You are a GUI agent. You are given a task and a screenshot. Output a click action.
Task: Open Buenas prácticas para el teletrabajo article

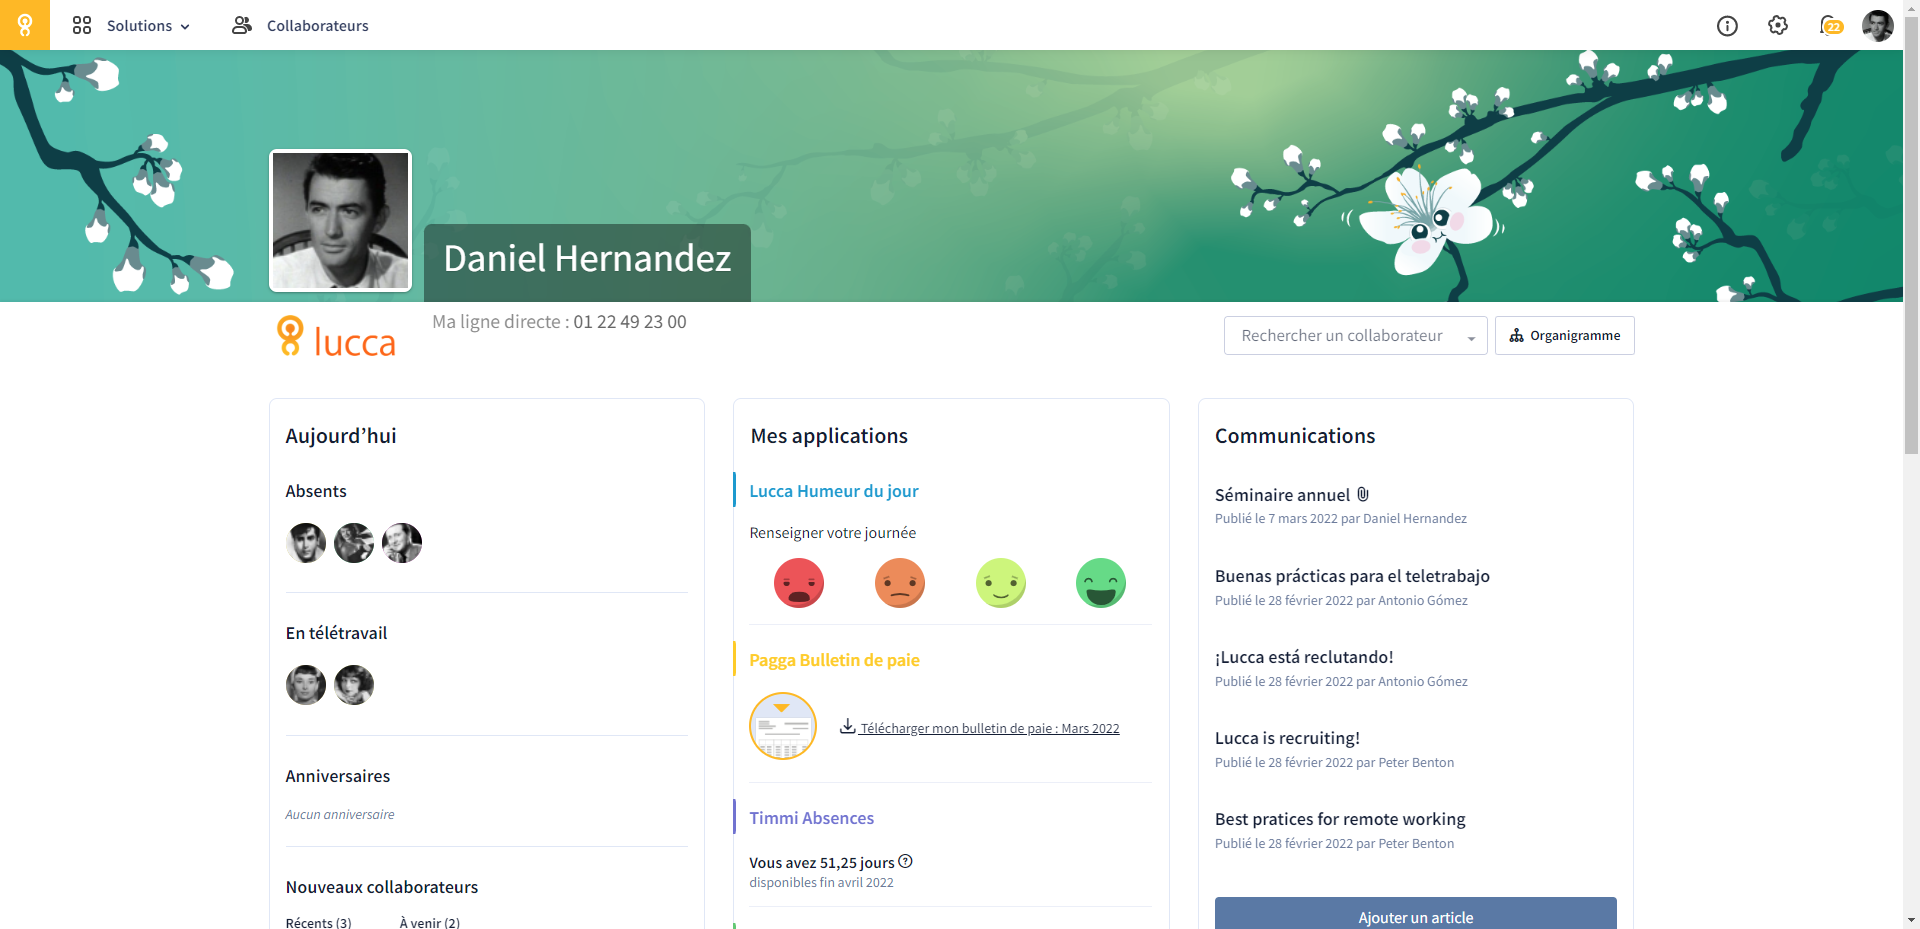1352,576
